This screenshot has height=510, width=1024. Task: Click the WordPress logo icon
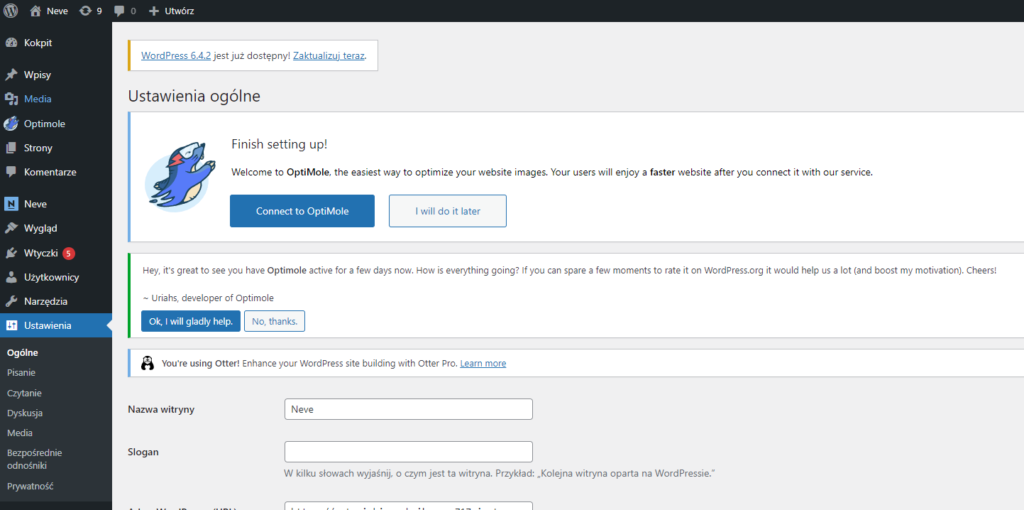(11, 10)
